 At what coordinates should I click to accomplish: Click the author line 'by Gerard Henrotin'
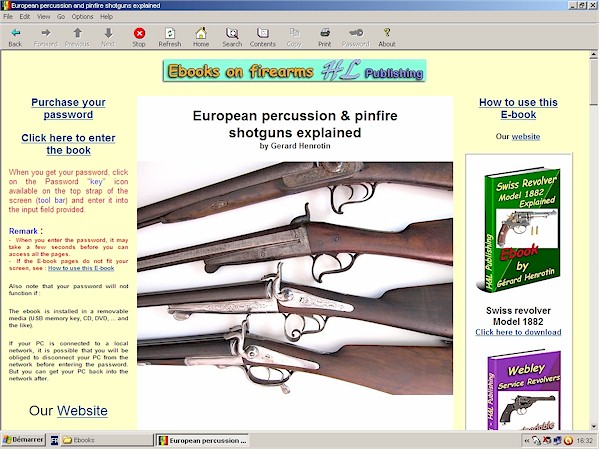[x=295, y=146]
